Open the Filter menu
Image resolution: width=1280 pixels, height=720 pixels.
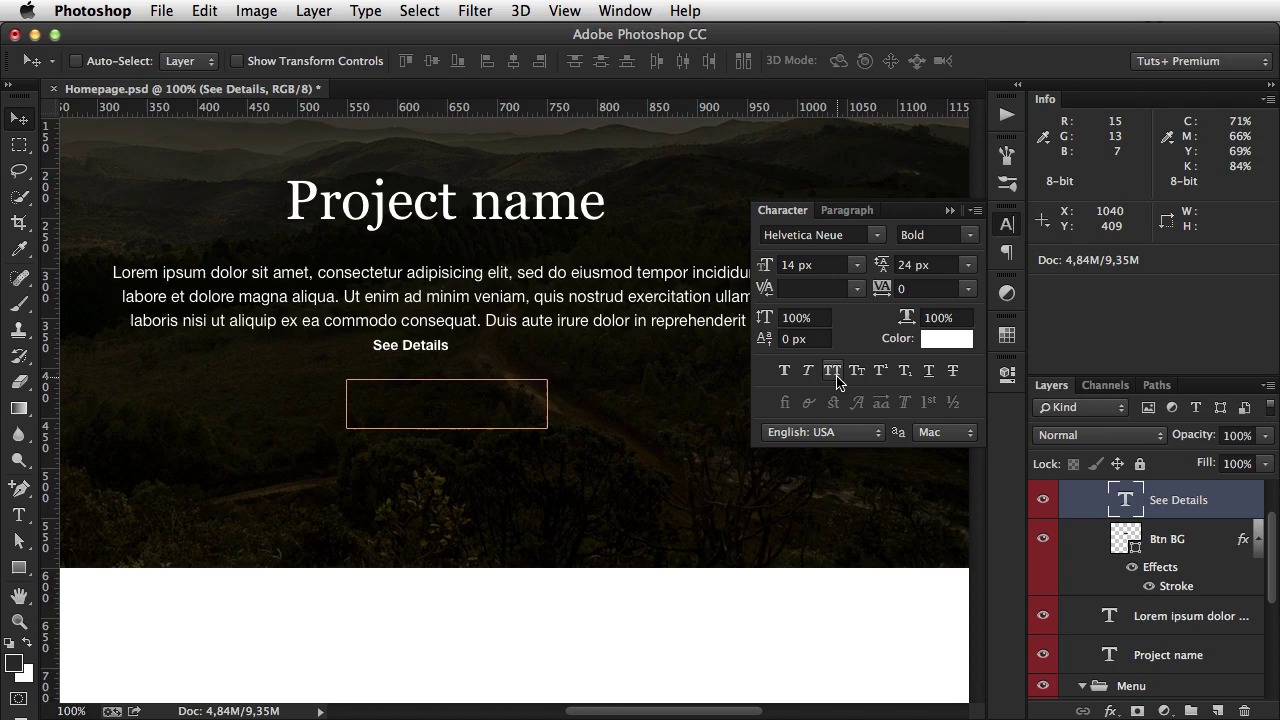coord(475,11)
